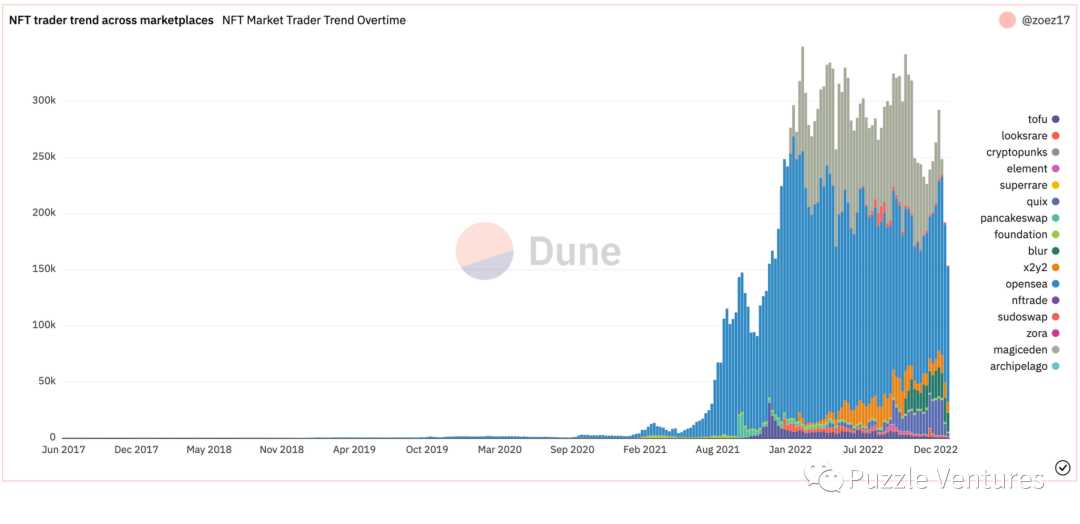Click the Dune logo watermark

coord(538,251)
